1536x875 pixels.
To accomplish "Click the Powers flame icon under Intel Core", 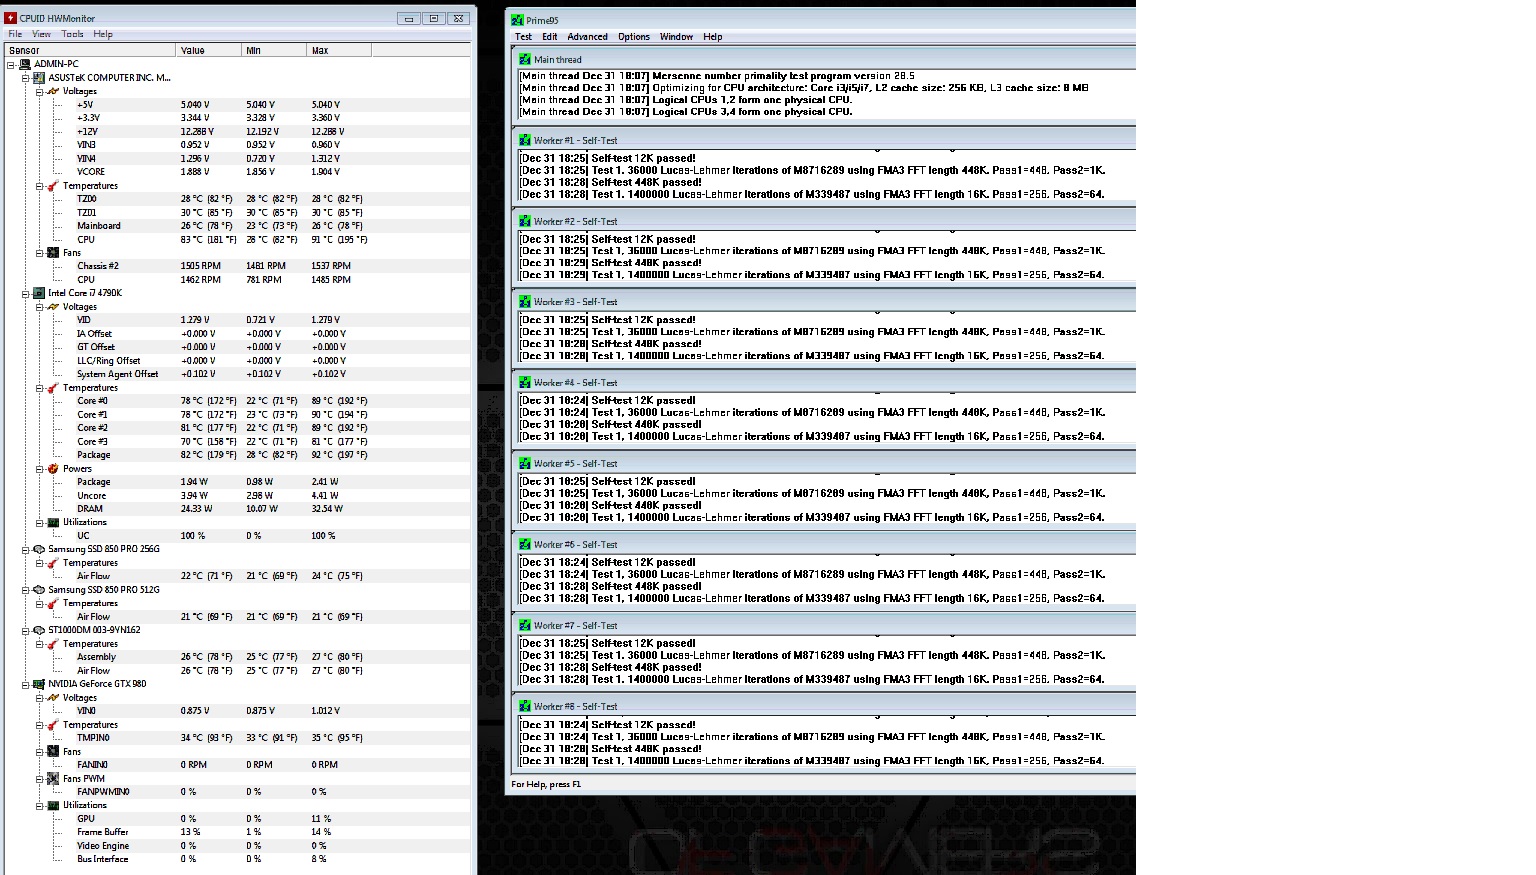I will [53, 468].
